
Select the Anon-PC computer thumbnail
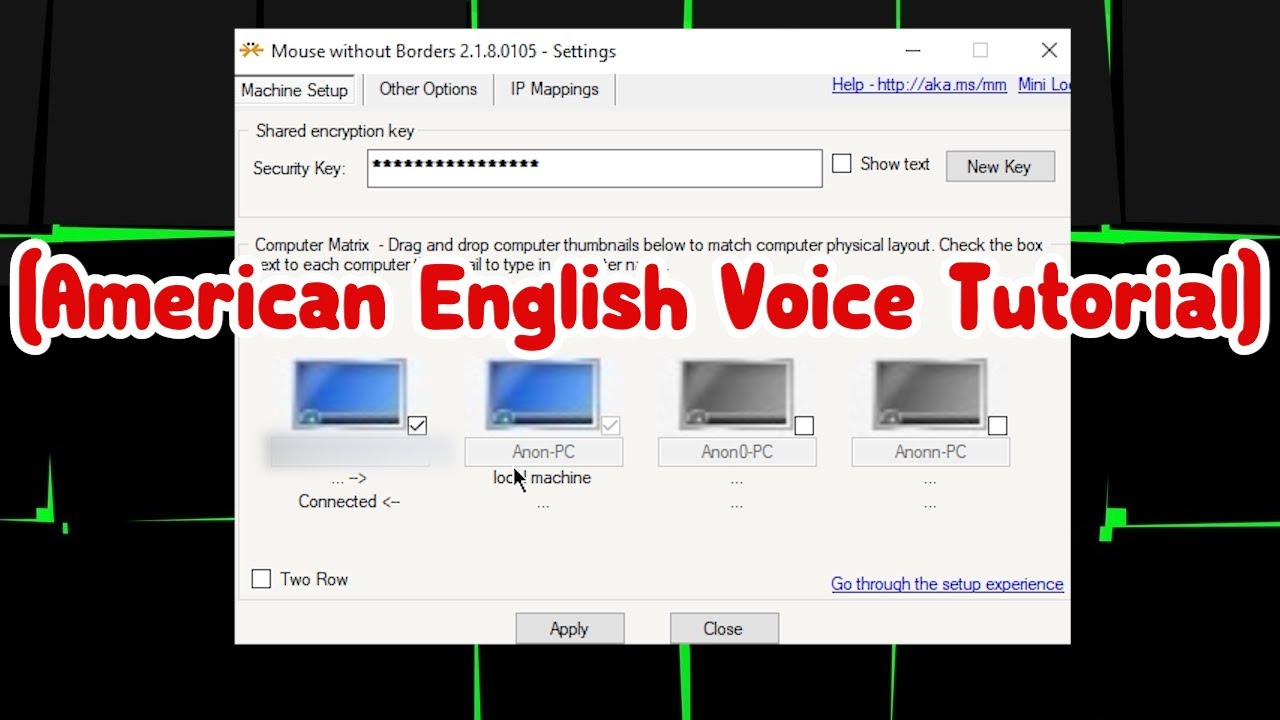(543, 395)
